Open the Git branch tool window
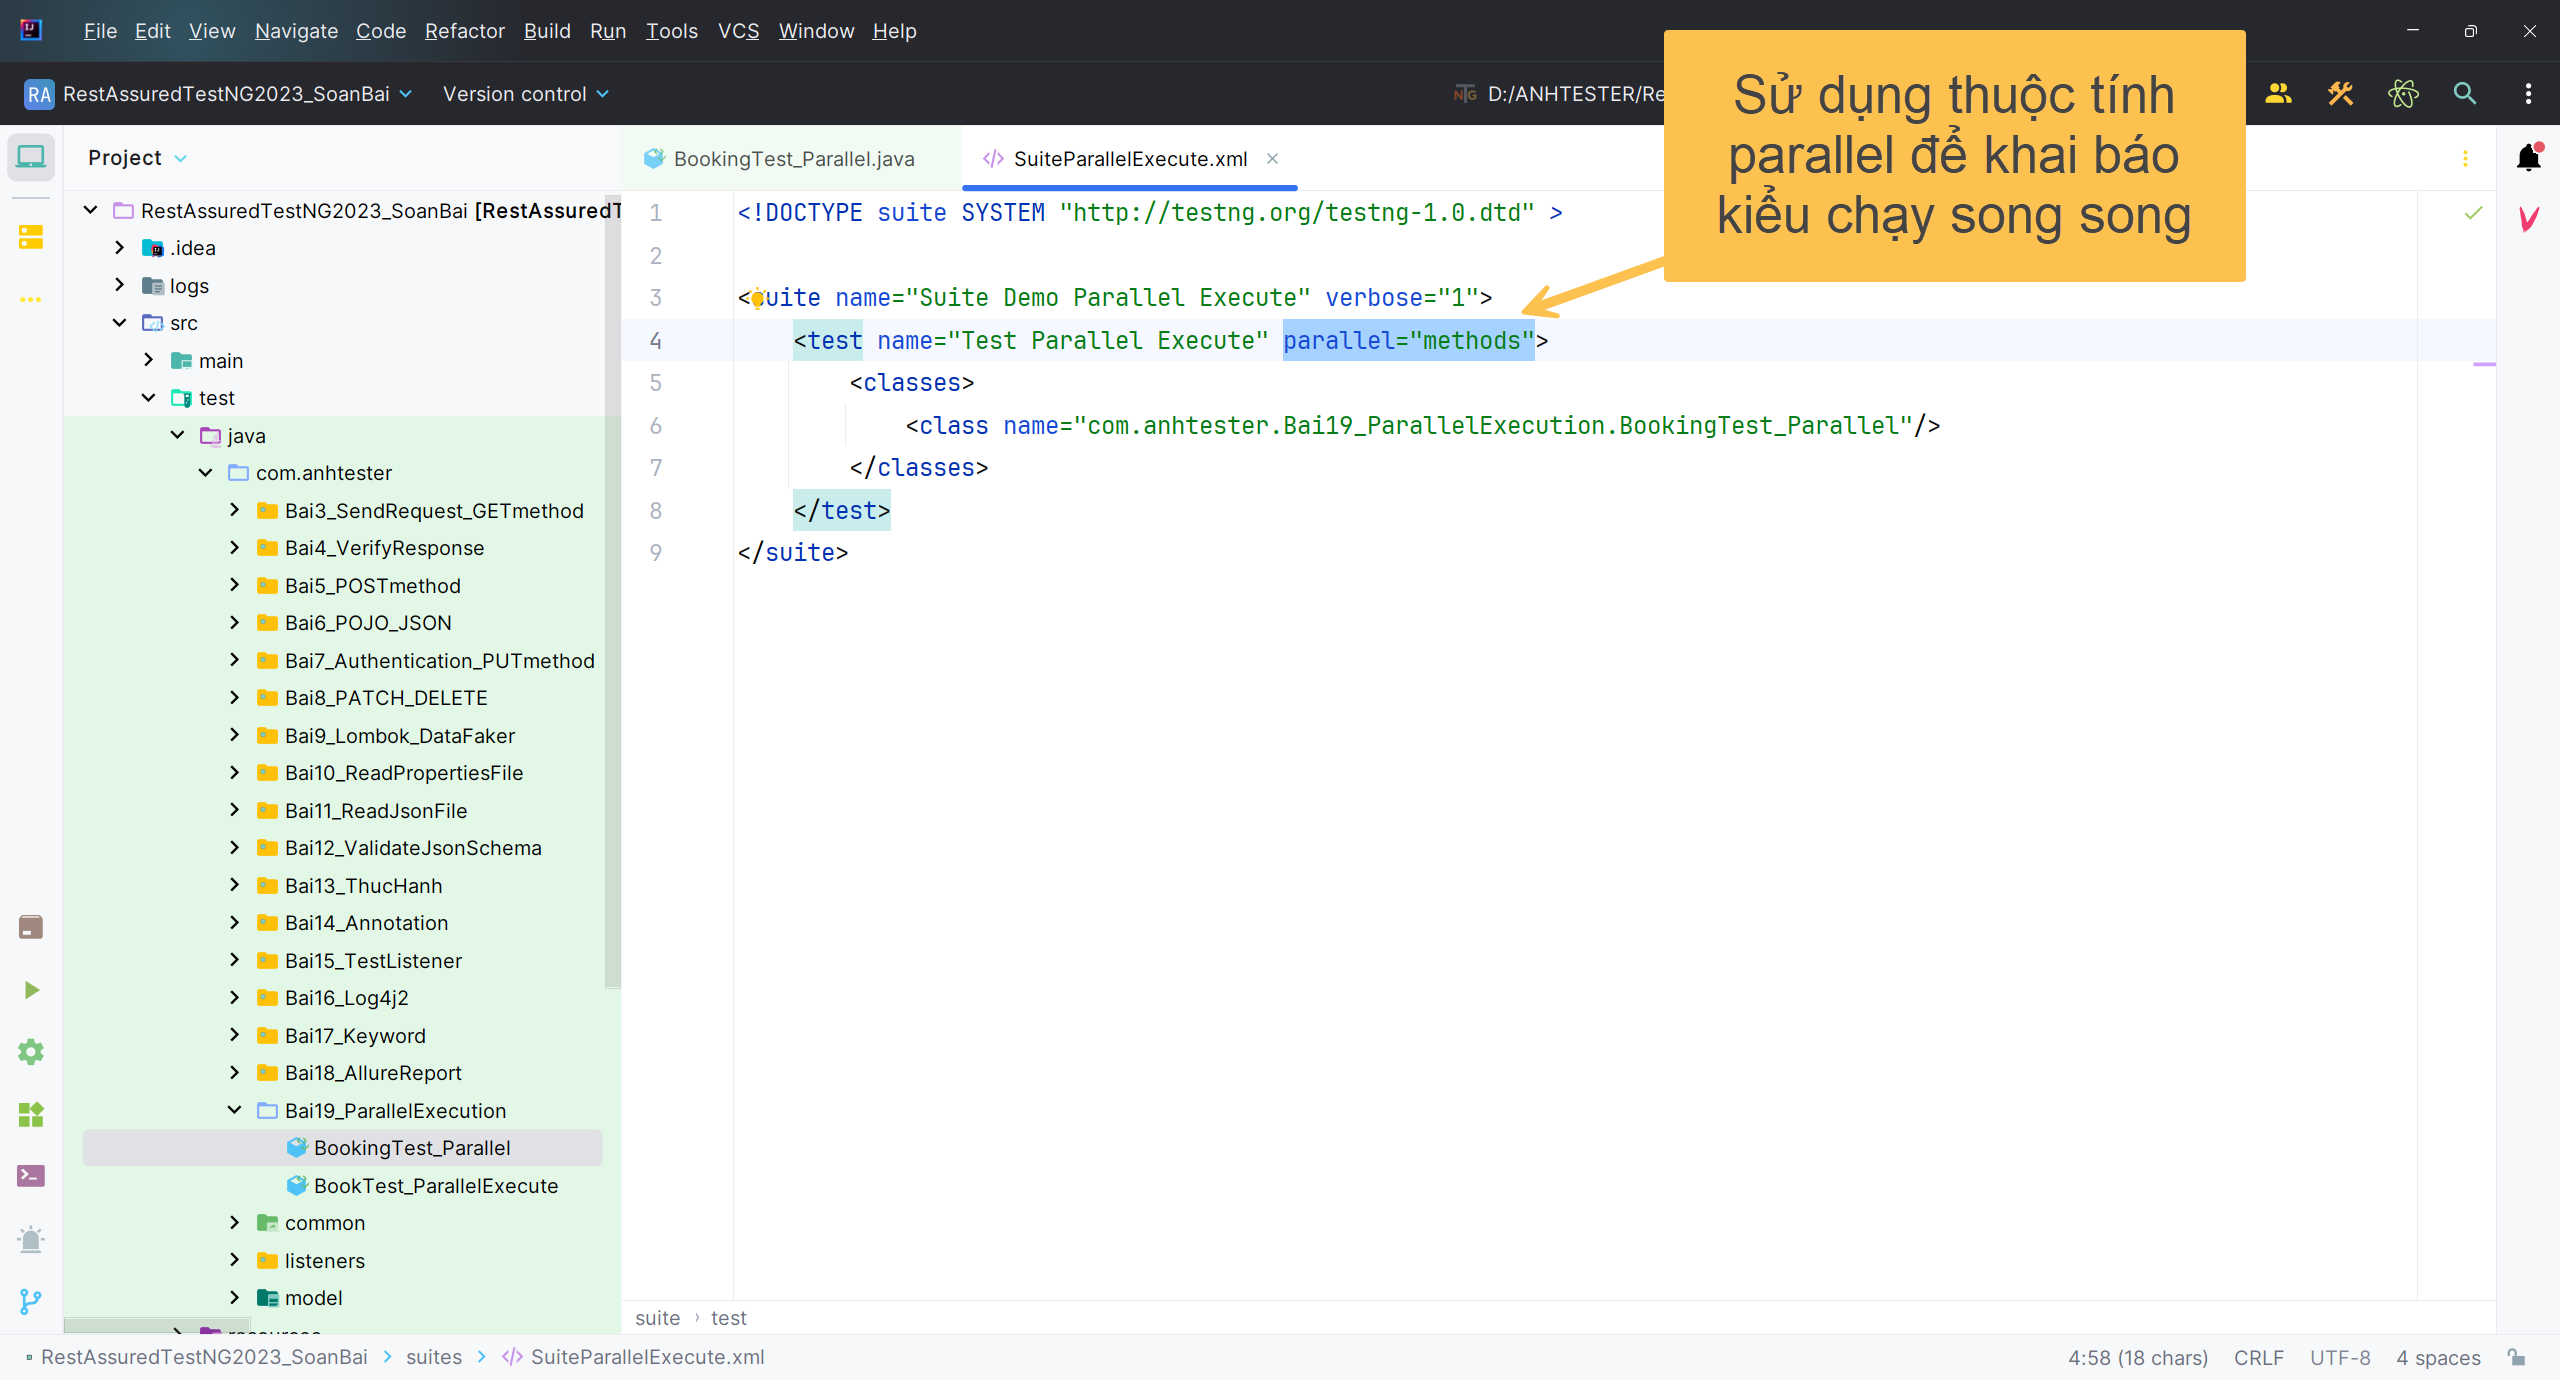 (x=31, y=1301)
